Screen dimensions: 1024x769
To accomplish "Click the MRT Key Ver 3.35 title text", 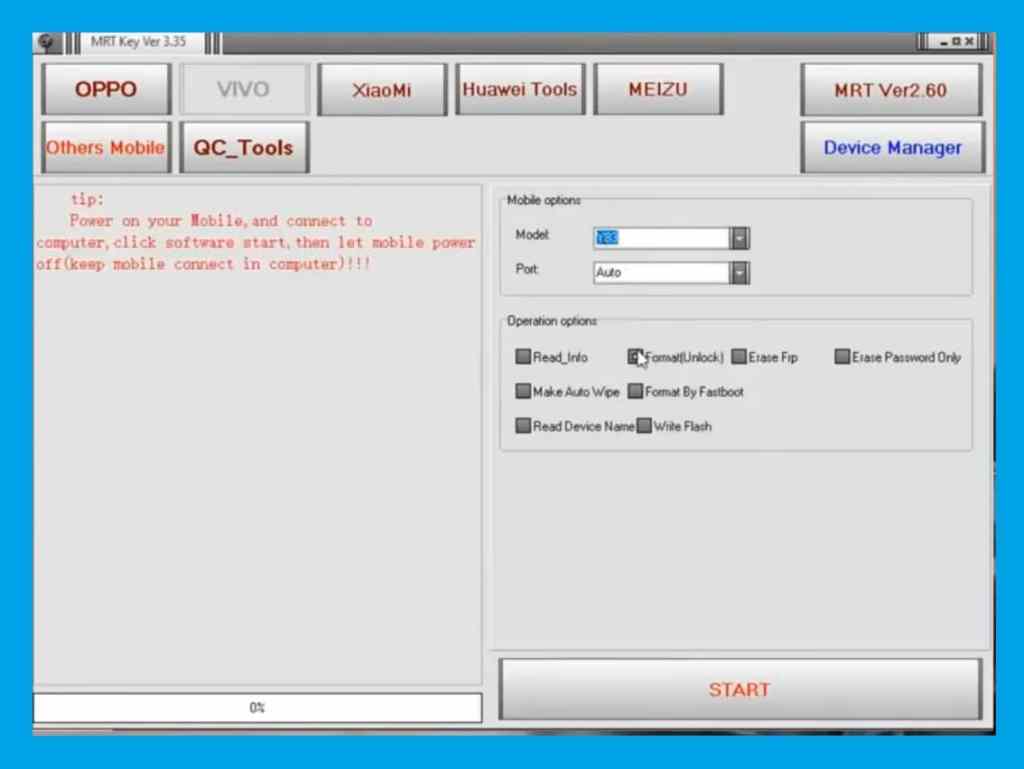I will click(x=138, y=42).
